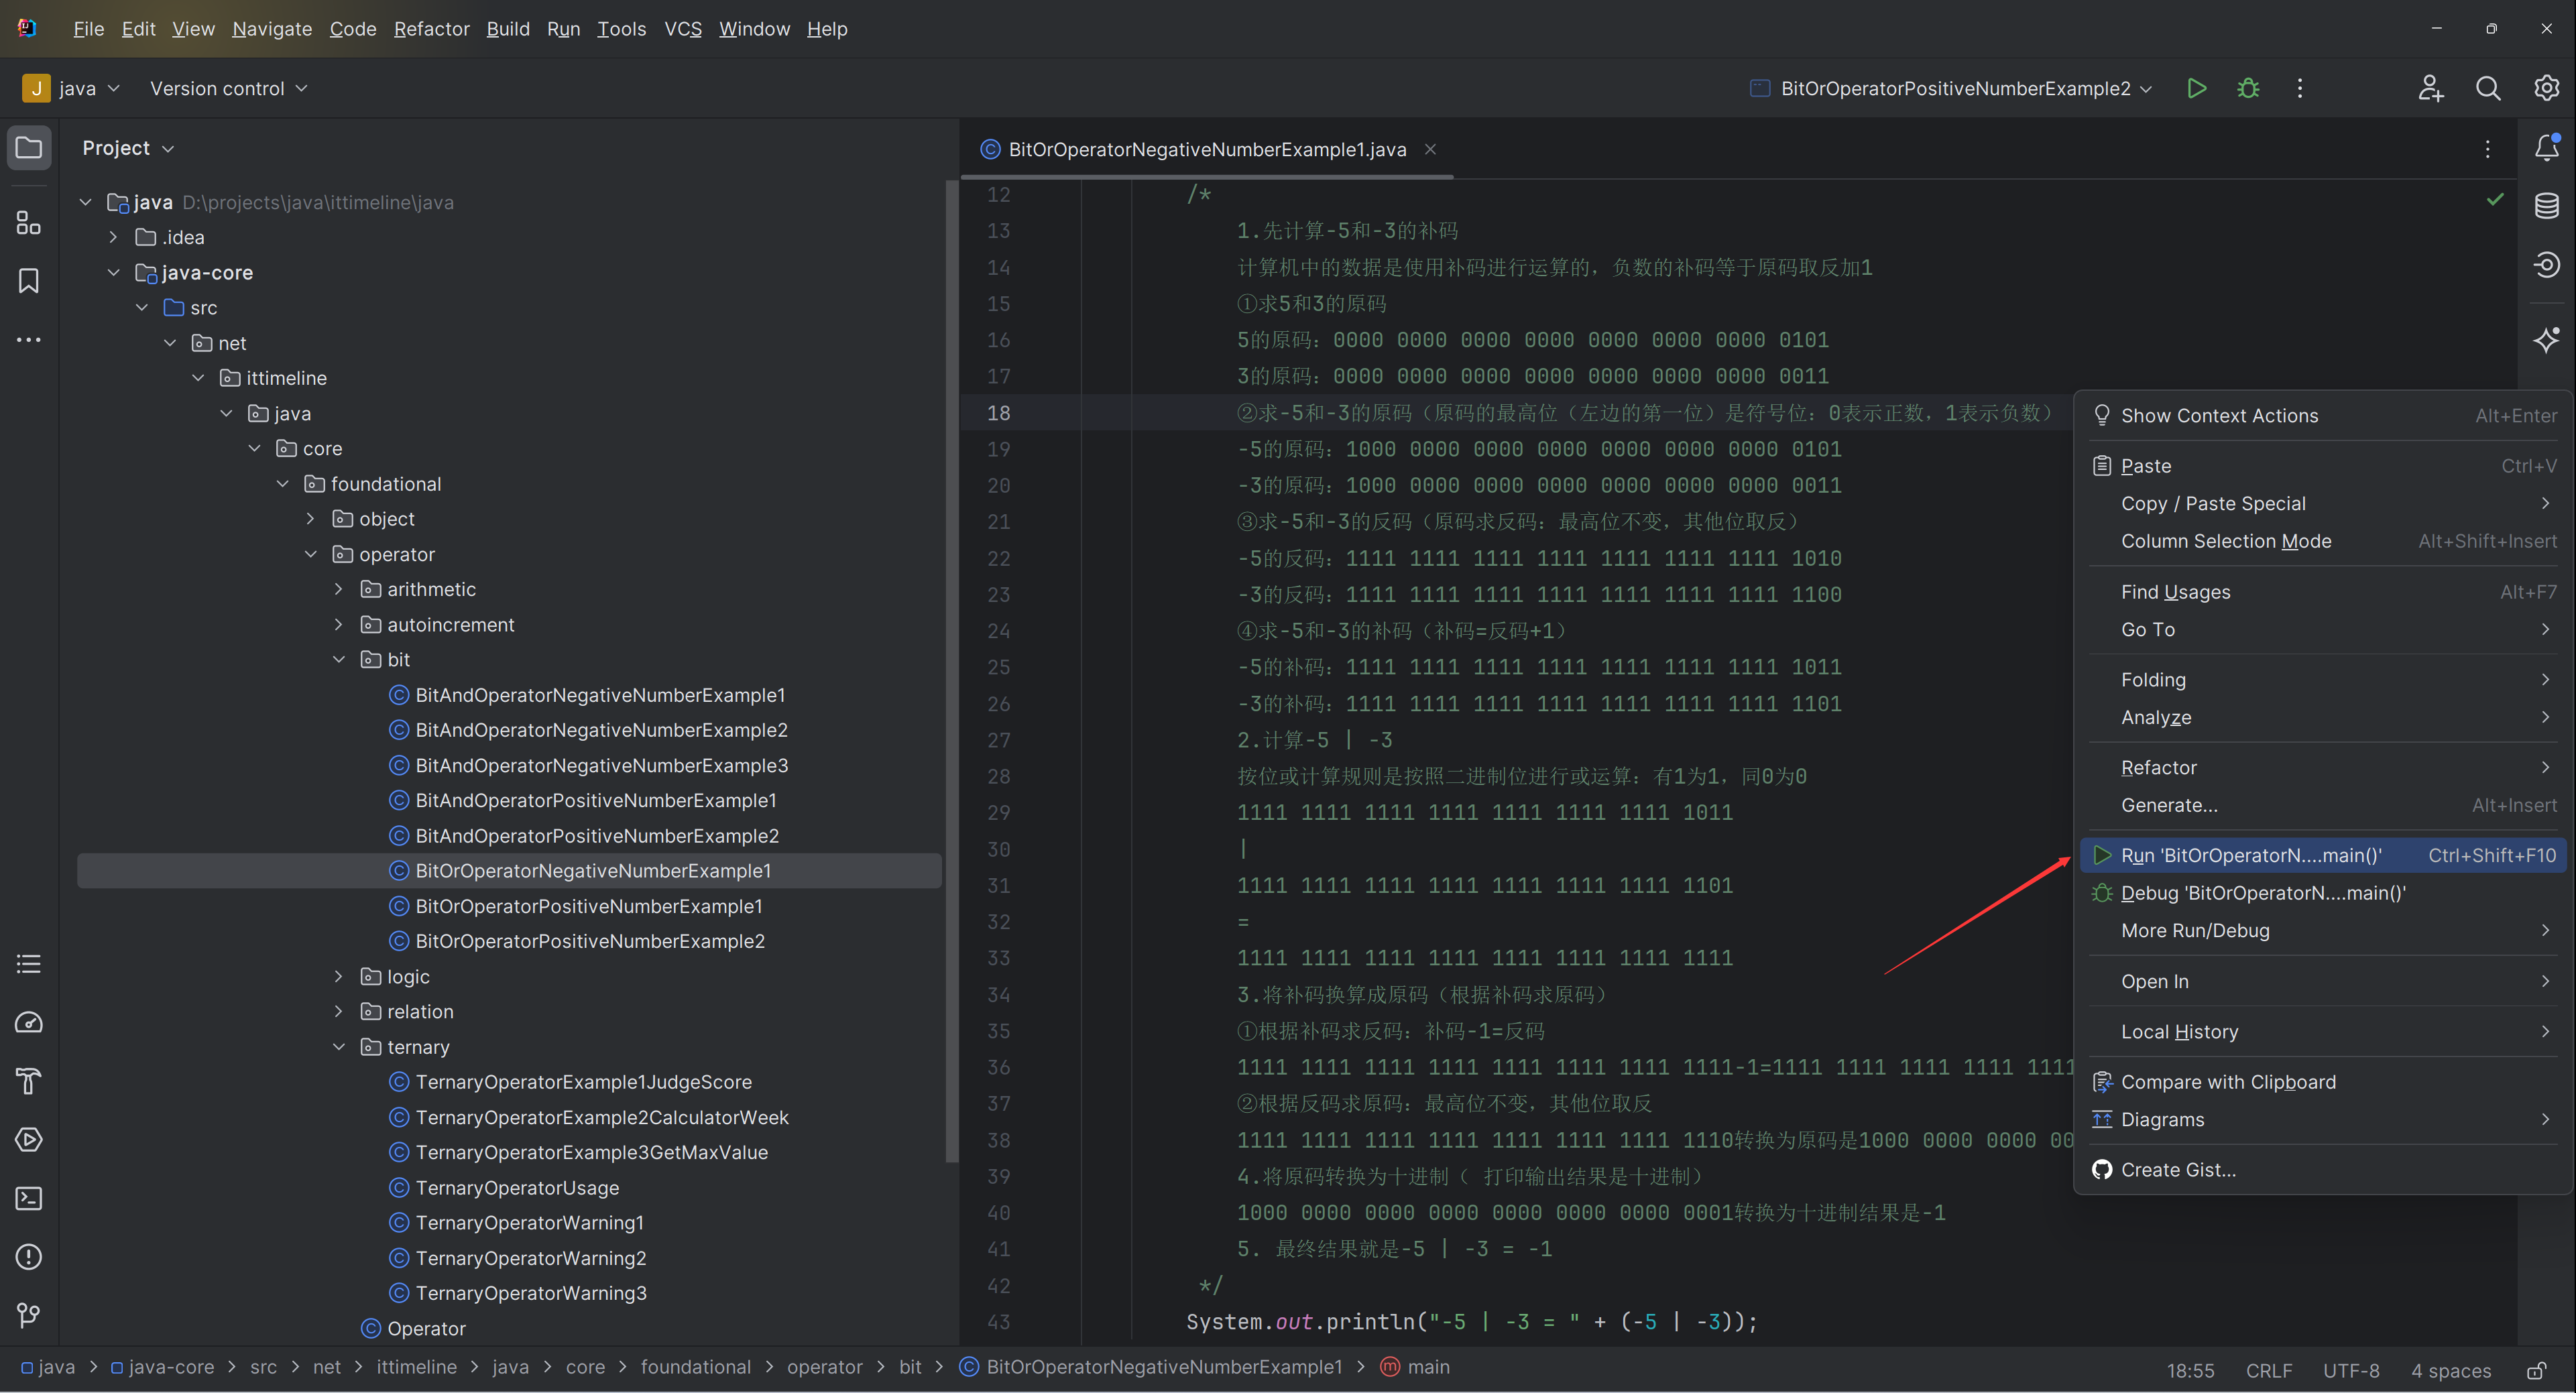Select Run 'BitOrOperatorN....main()' in context menu
The width and height of the screenshot is (2576, 1393).
pyautogui.click(x=2324, y=855)
